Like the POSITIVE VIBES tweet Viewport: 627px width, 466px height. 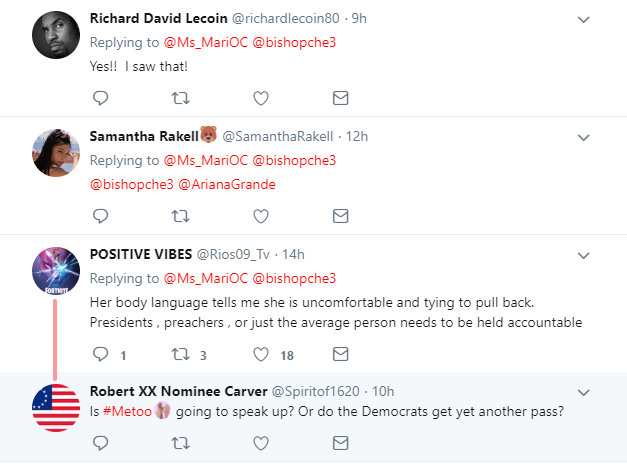coord(260,353)
